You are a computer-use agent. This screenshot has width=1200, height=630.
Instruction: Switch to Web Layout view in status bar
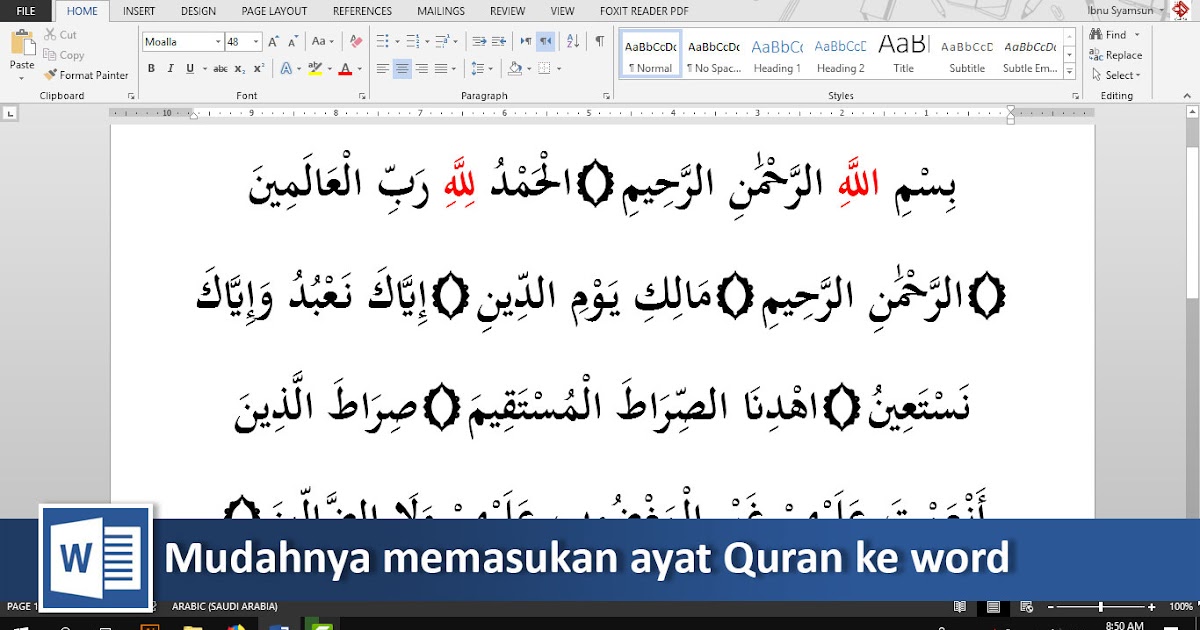tap(1027, 607)
